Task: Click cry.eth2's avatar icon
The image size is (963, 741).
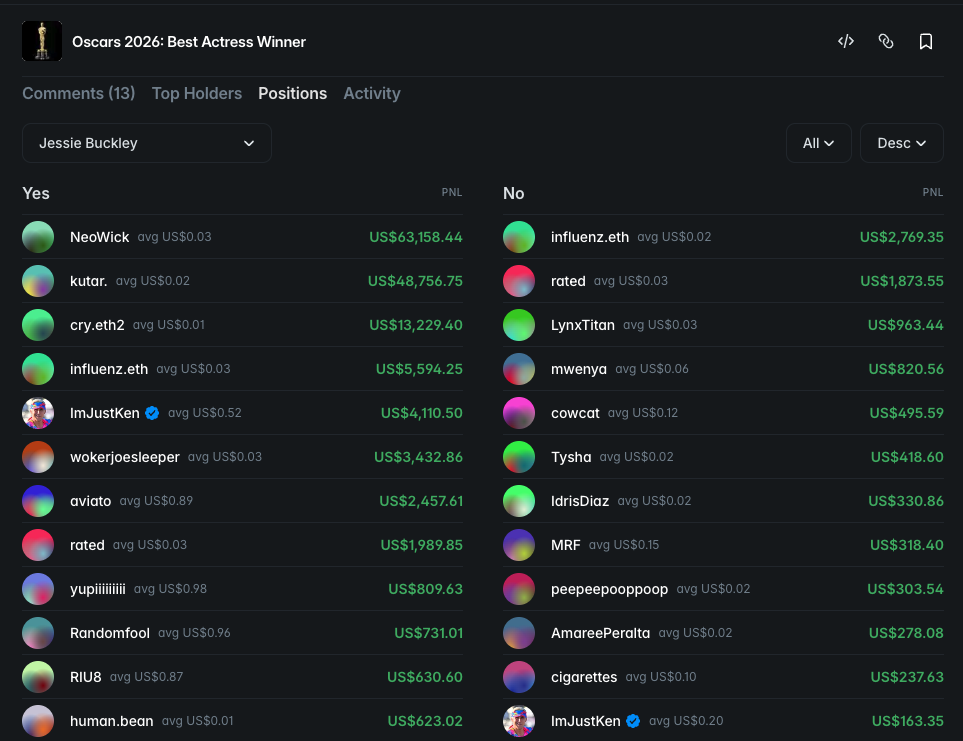Action: click(x=38, y=325)
